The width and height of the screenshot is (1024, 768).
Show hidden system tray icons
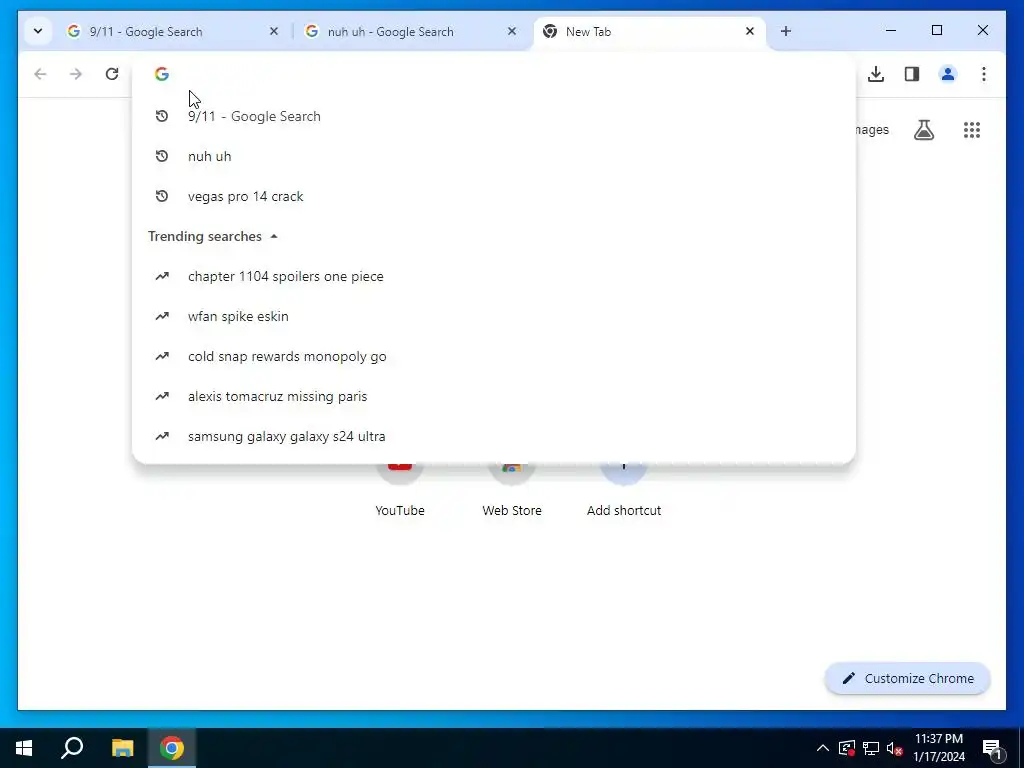(x=823, y=748)
